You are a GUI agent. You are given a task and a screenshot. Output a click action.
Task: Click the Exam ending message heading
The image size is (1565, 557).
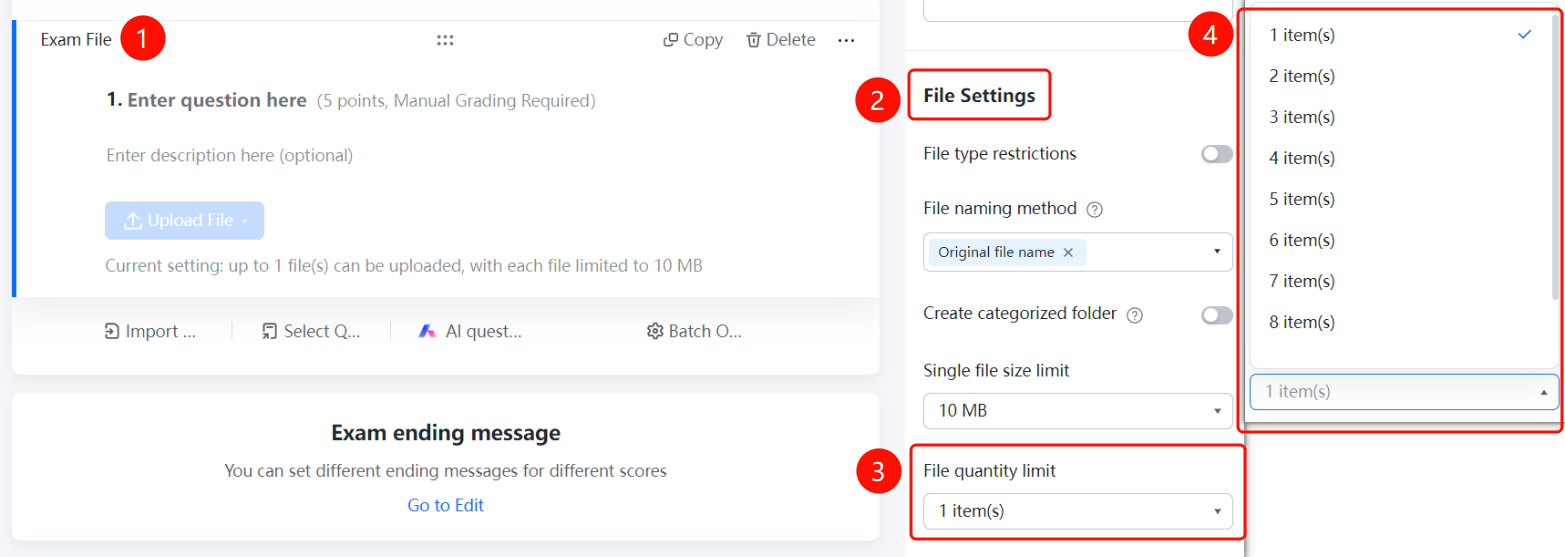(445, 433)
